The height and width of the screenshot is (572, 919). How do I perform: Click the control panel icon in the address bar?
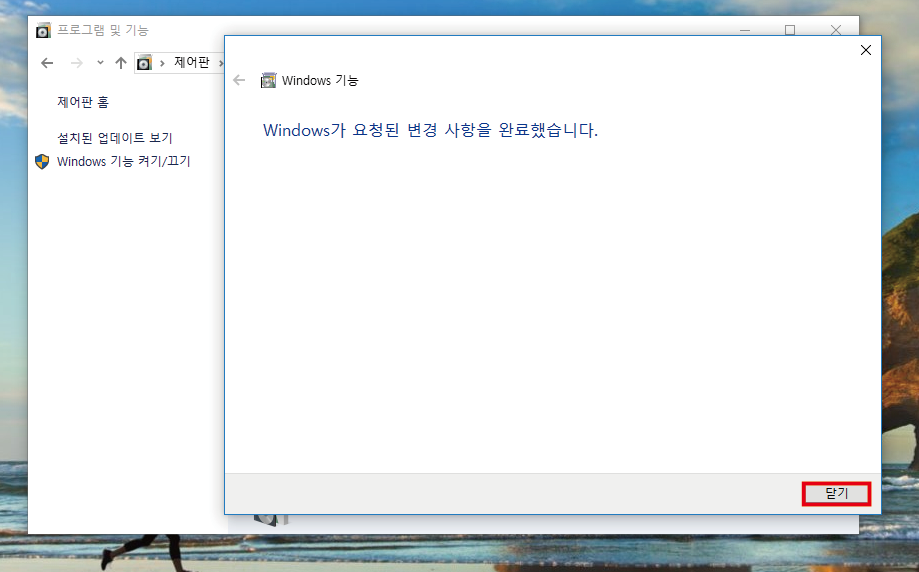(144, 63)
